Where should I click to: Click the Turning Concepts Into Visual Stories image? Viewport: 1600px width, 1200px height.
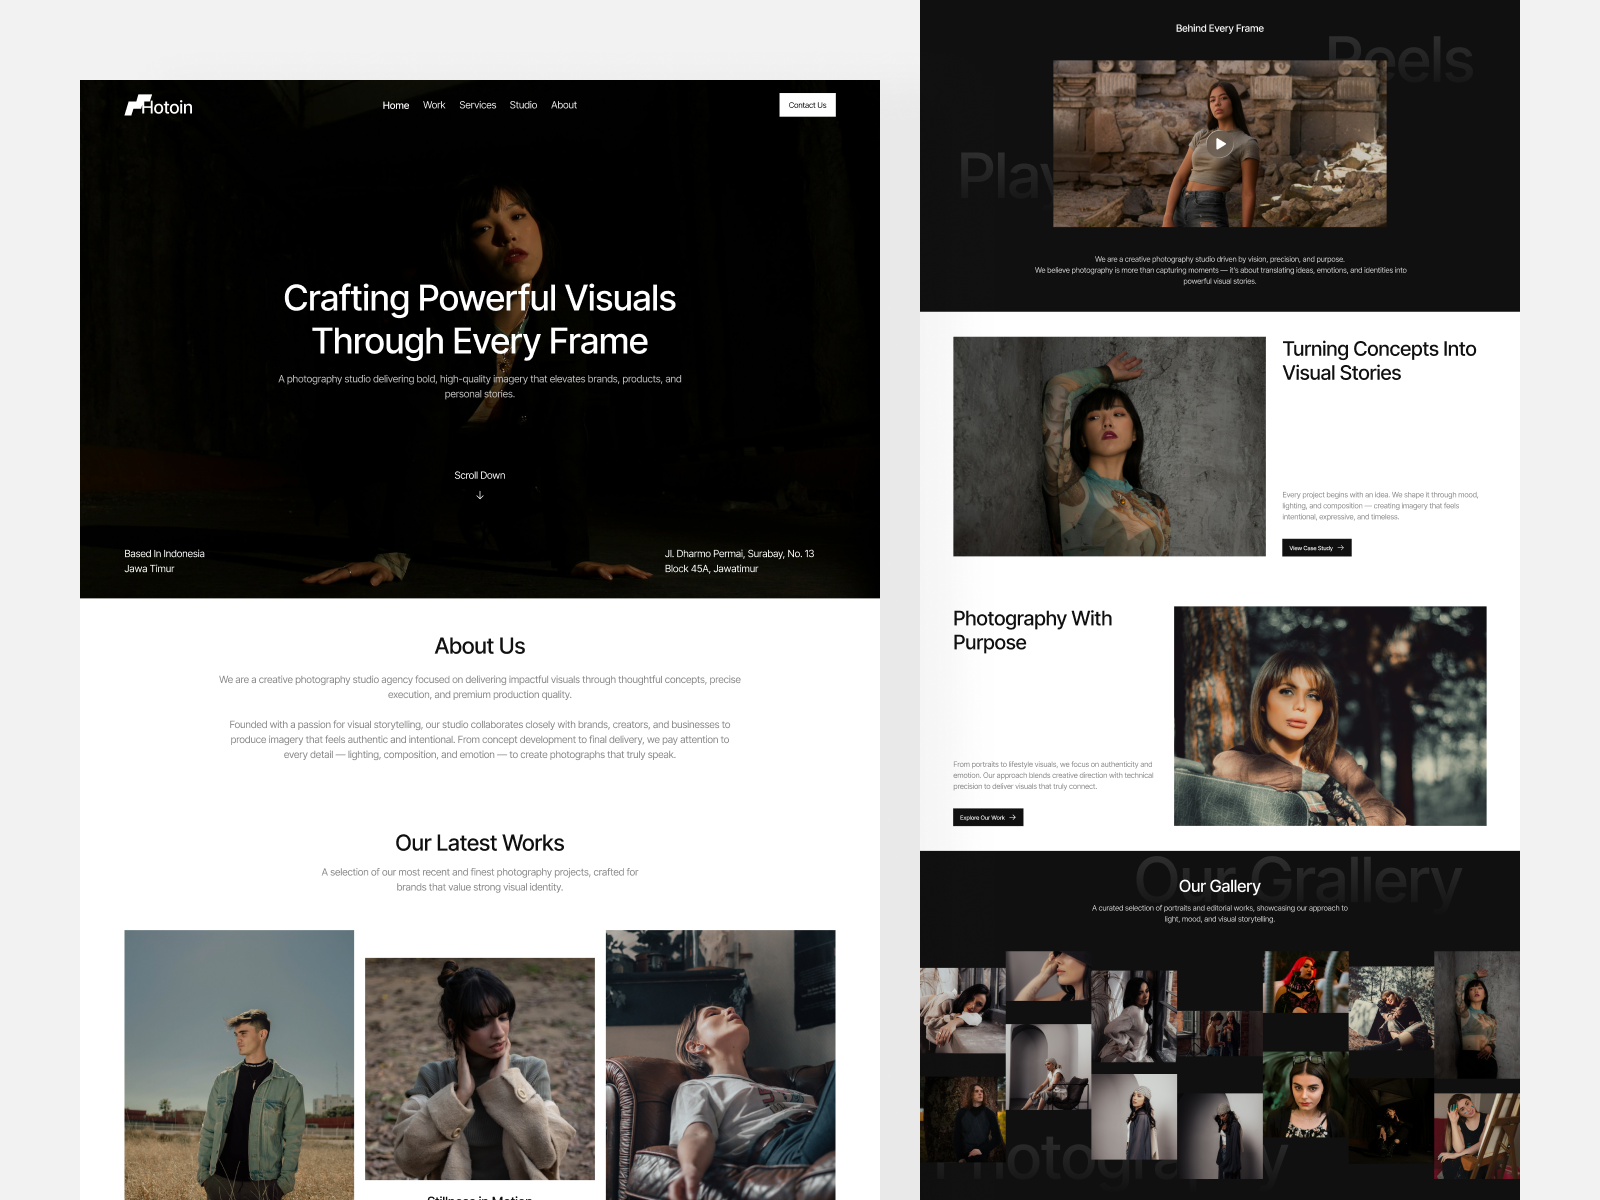click(x=1110, y=446)
